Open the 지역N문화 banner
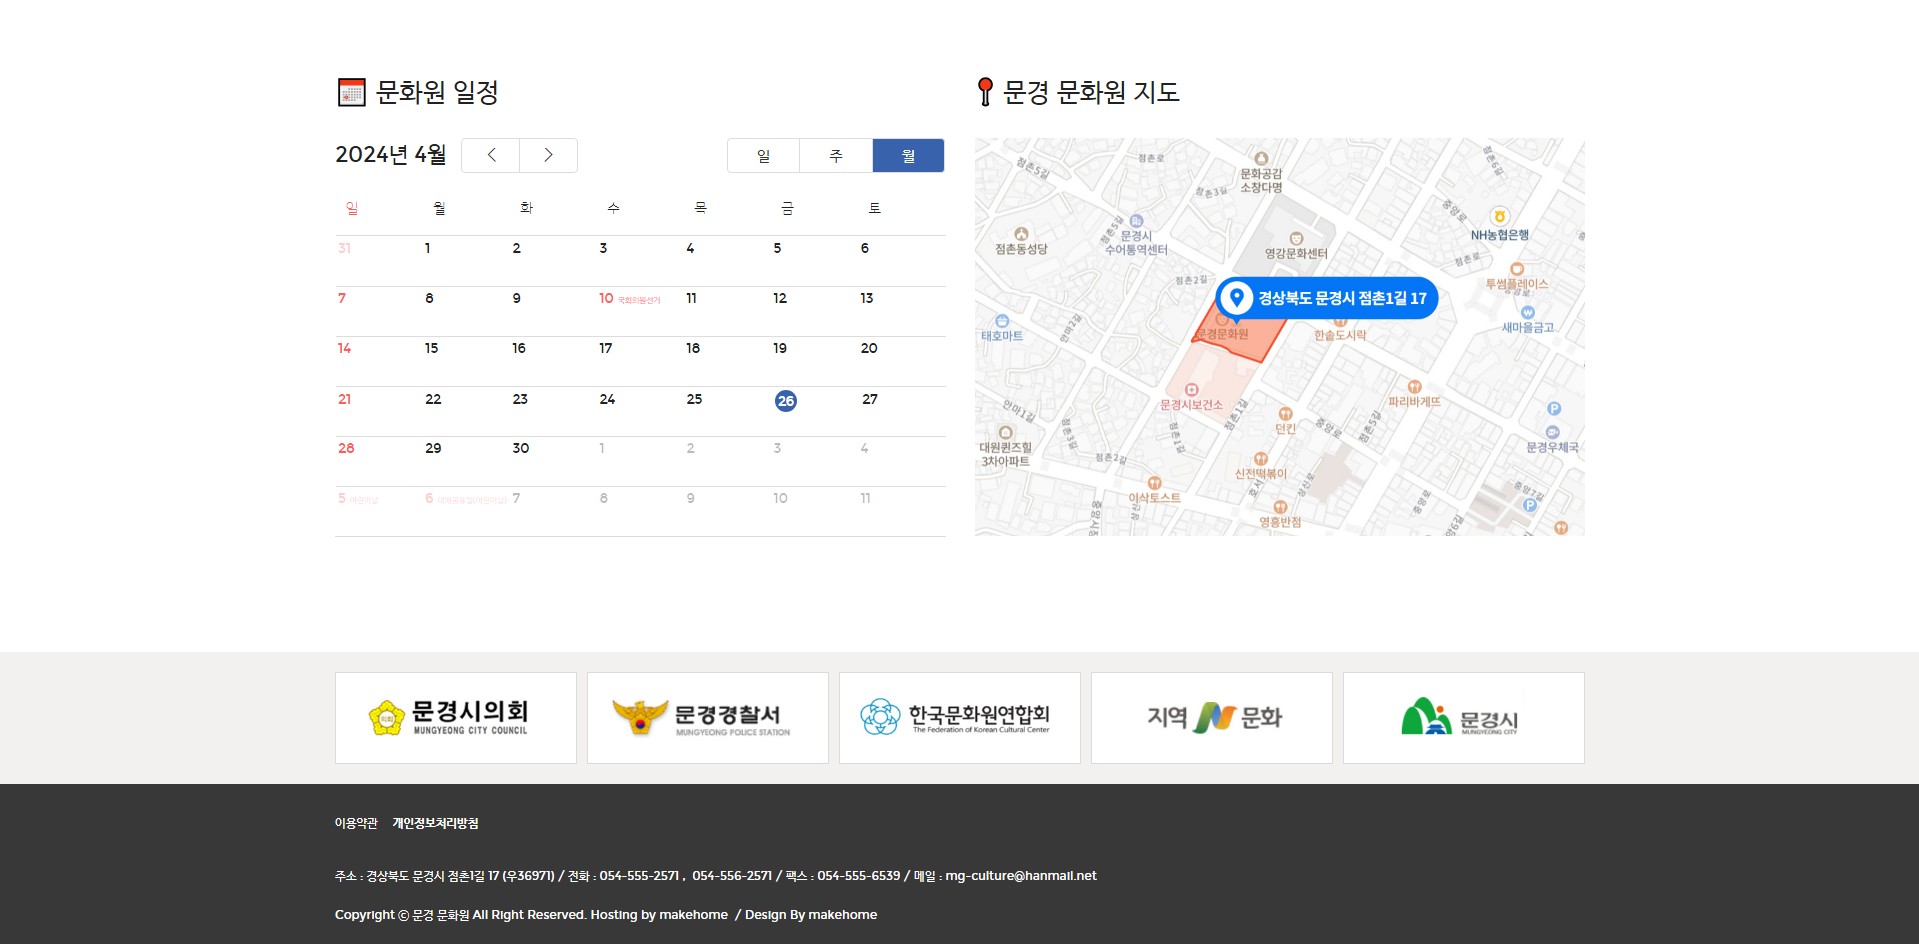The height and width of the screenshot is (944, 1919). tap(1212, 718)
